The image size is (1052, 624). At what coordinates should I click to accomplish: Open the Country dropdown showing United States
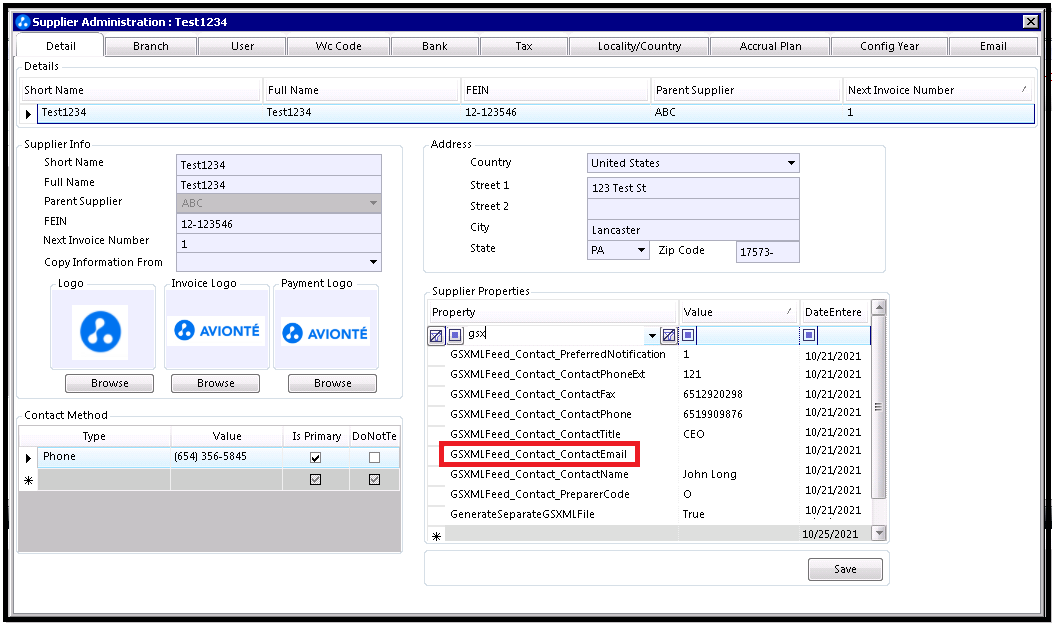[x=693, y=163]
